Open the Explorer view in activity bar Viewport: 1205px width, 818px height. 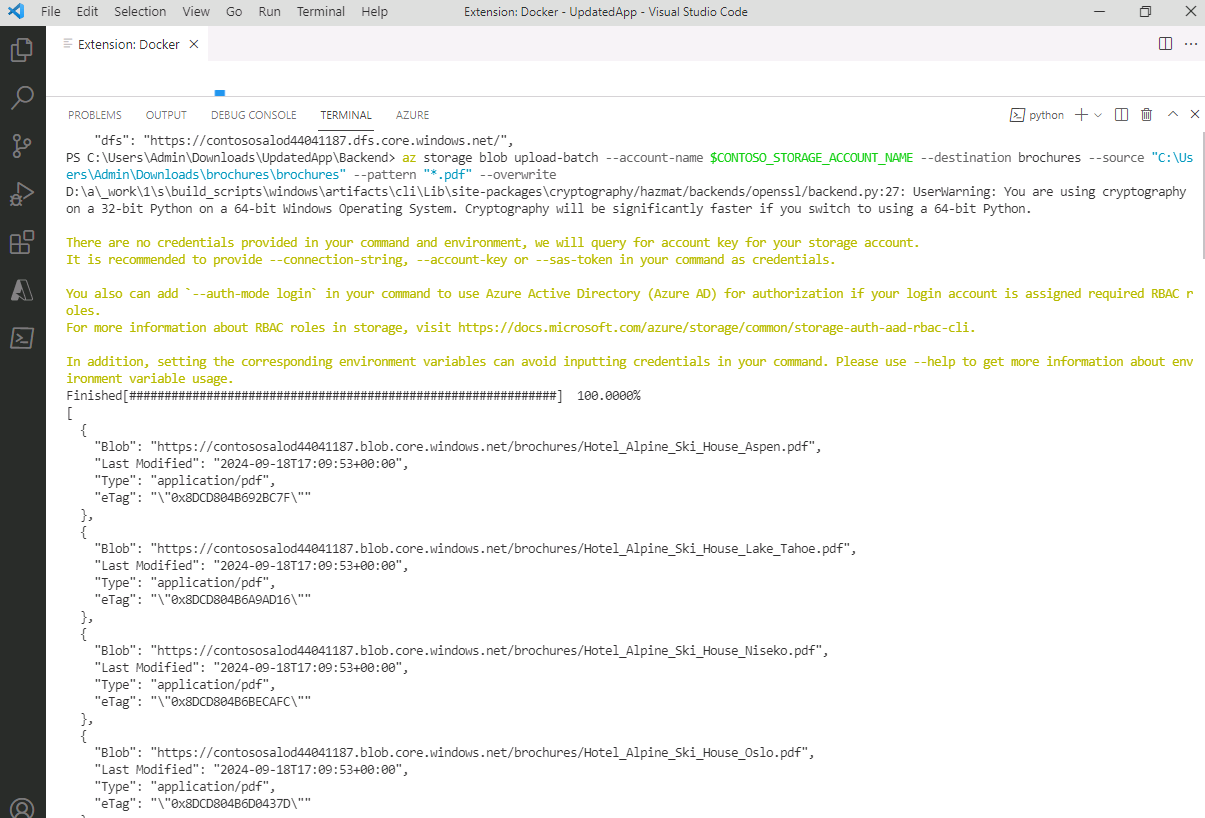(x=22, y=50)
